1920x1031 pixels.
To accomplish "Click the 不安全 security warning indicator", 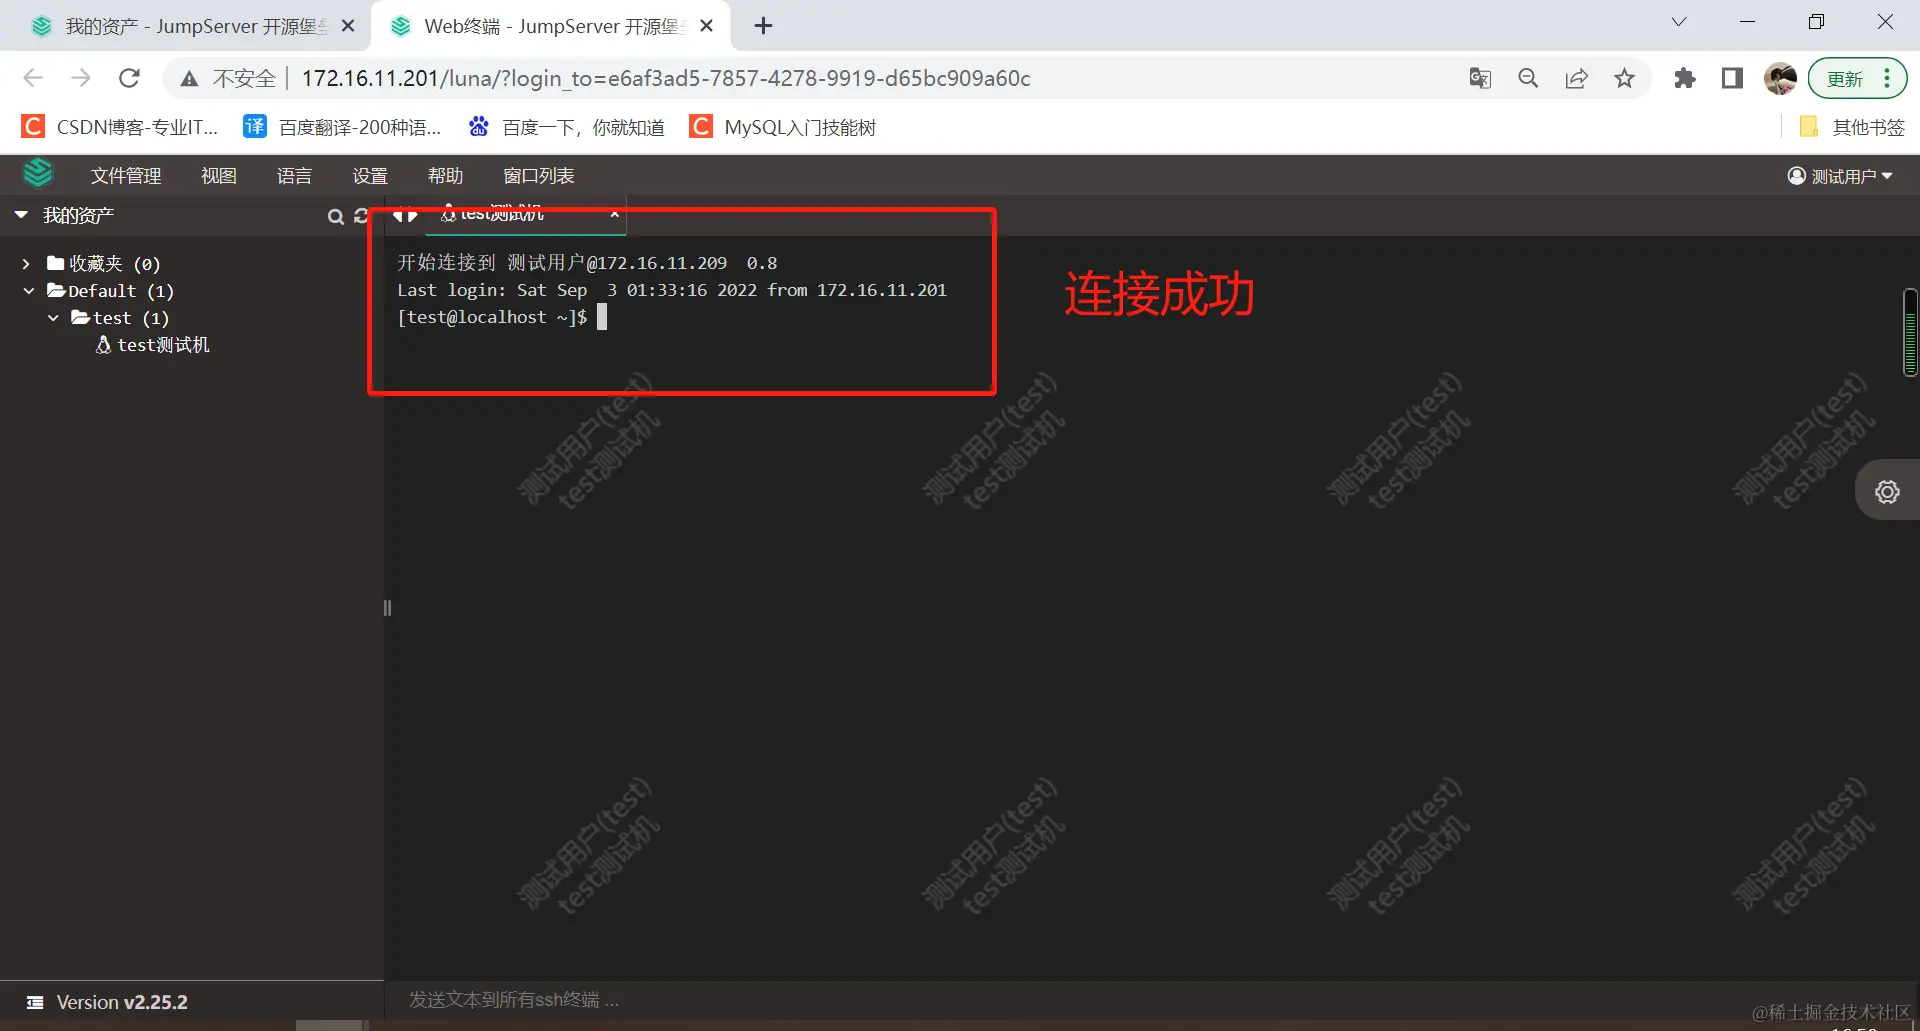I will tap(228, 78).
